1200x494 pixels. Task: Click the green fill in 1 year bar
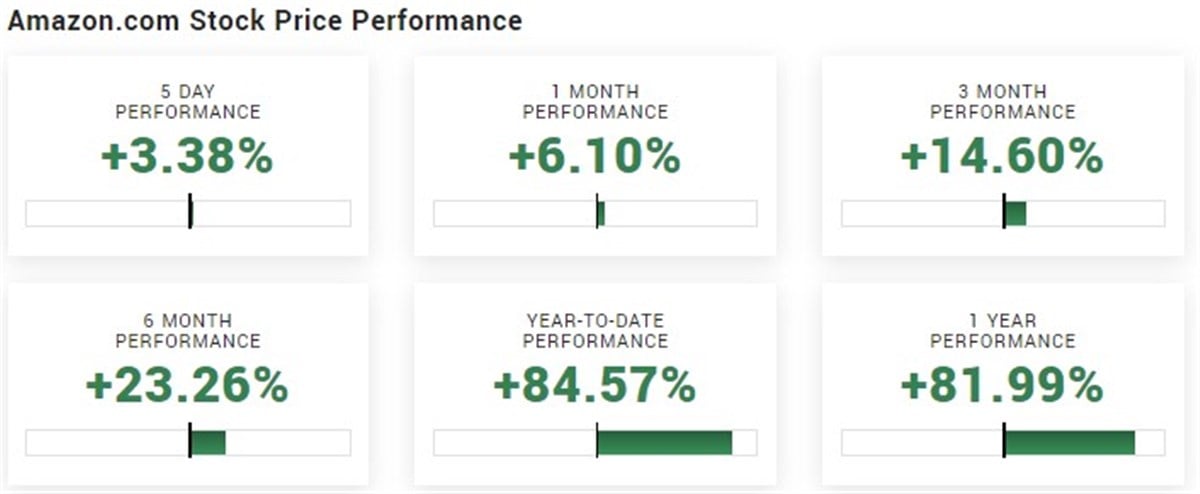click(1070, 442)
